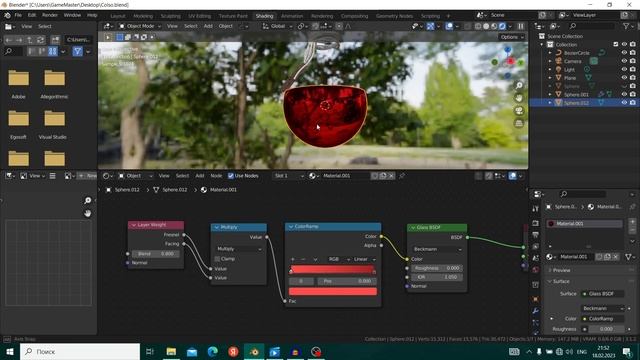This screenshot has width=640, height=360.
Task: Switch to Shading workspace tab
Action: (264, 16)
